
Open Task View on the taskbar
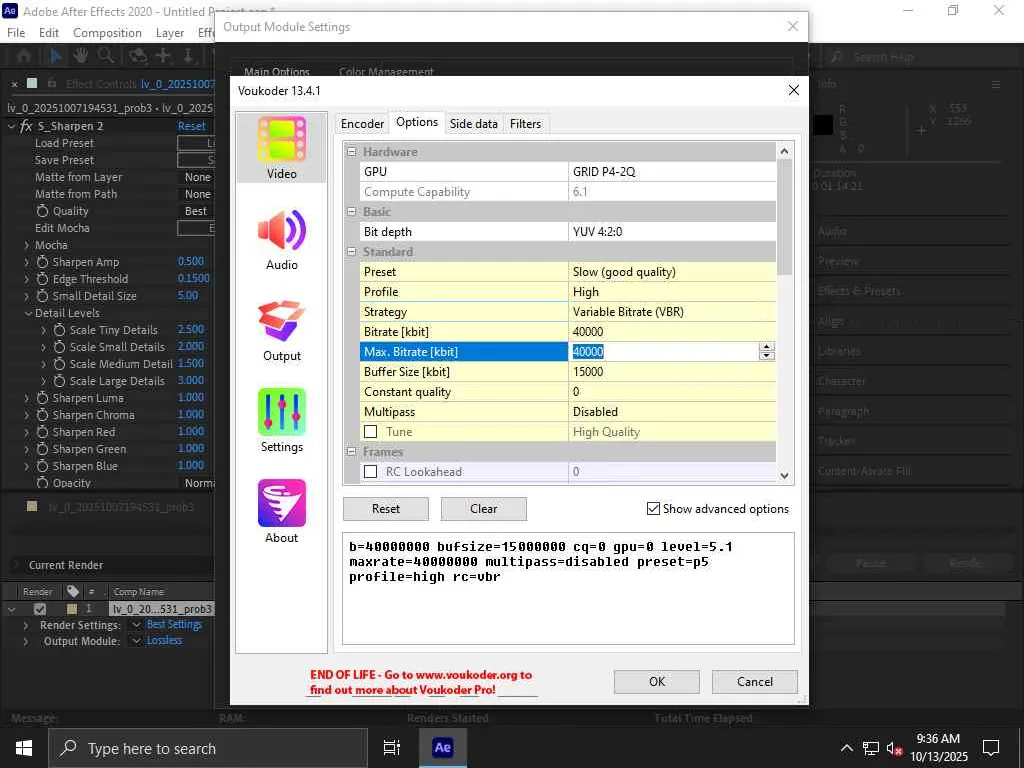(x=391, y=748)
